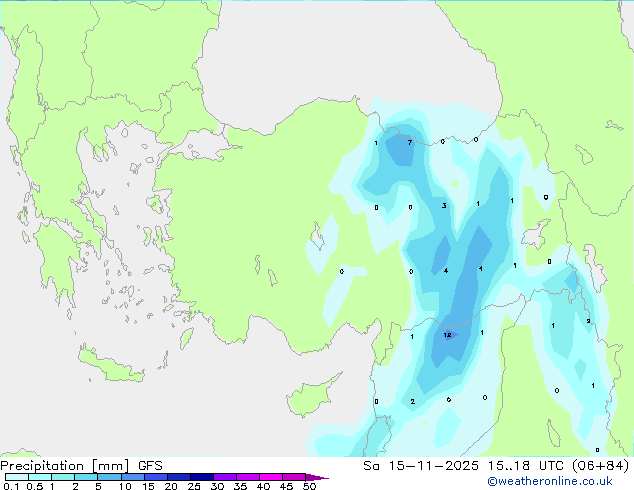The width and height of the screenshot is (634, 490).
Task: Click the '0.1' legend scale label
Action: click(x=11, y=486)
